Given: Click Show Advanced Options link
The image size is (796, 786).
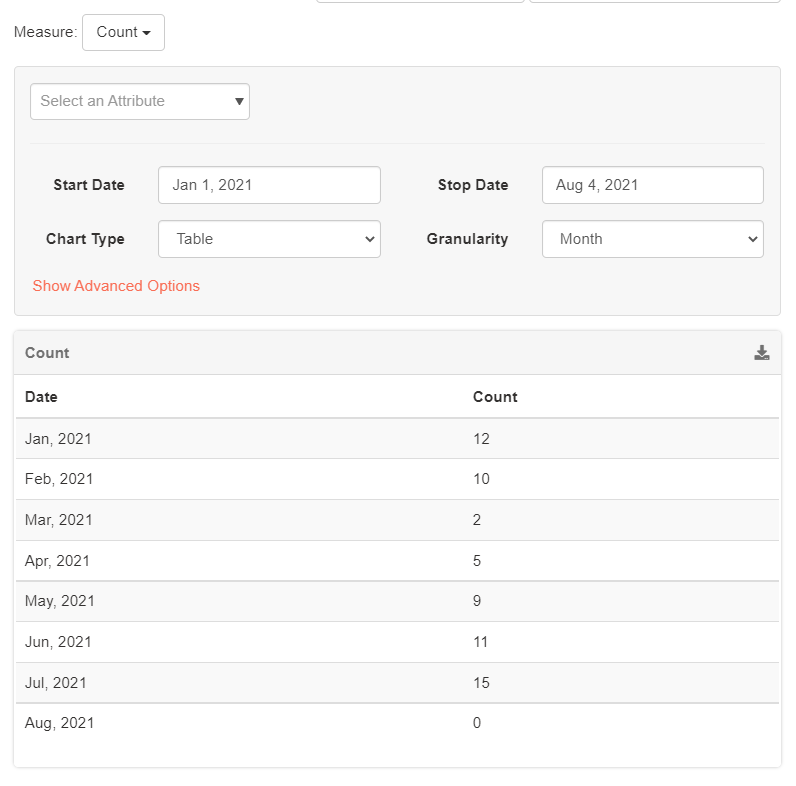Looking at the screenshot, I should pyautogui.click(x=116, y=286).
